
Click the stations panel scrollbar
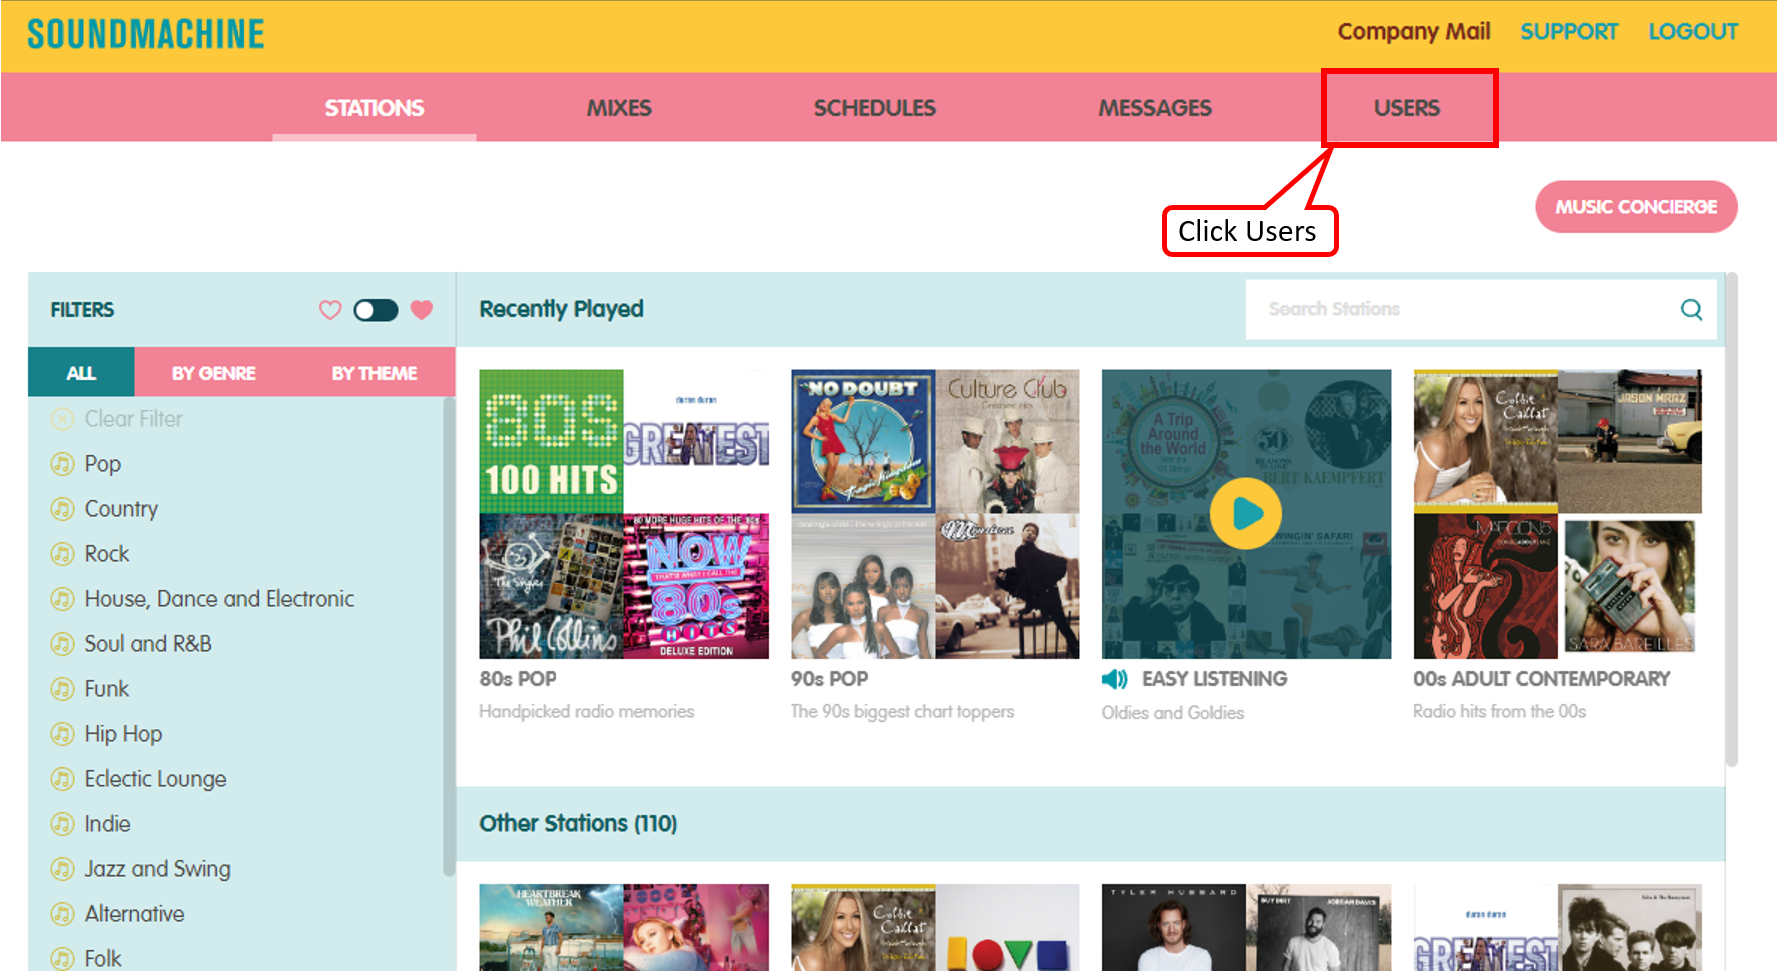pos(1732,519)
